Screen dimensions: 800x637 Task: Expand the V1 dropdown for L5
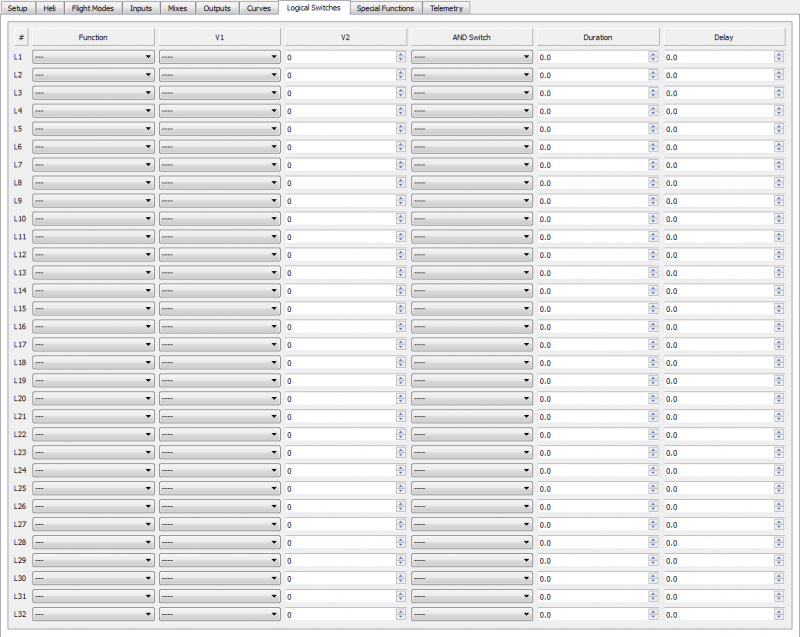click(x=219, y=129)
